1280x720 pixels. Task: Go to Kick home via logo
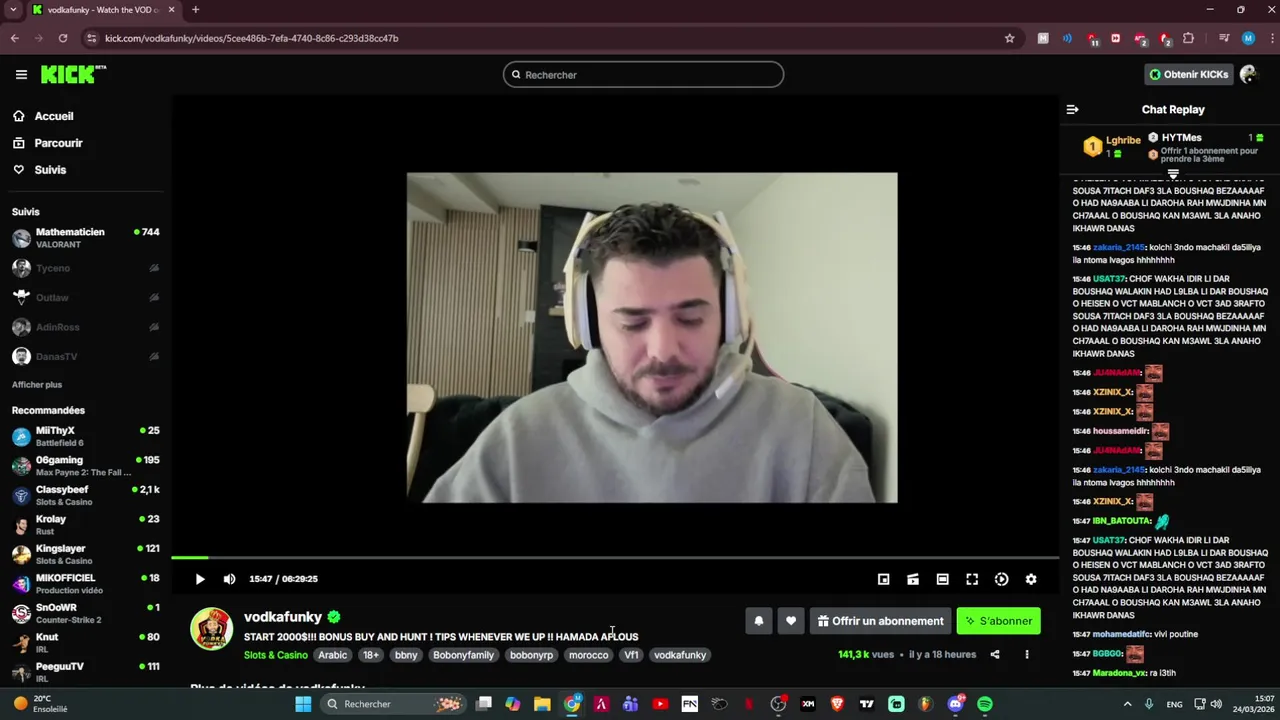73,74
